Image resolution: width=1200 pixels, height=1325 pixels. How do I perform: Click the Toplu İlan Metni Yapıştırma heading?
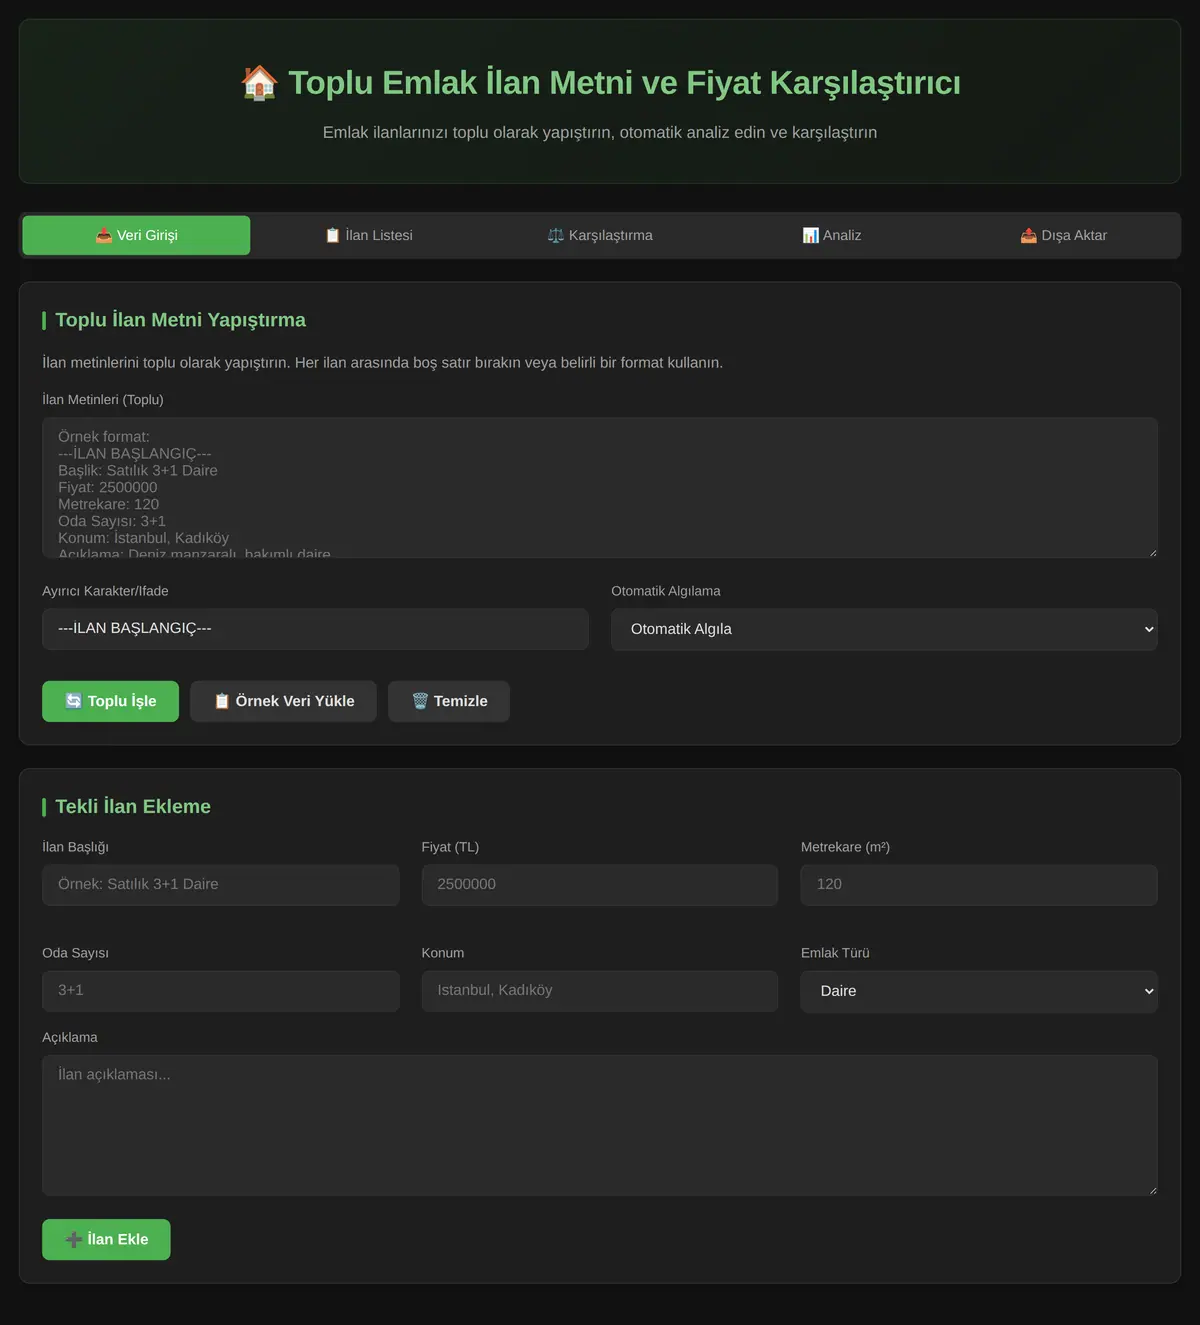point(180,320)
